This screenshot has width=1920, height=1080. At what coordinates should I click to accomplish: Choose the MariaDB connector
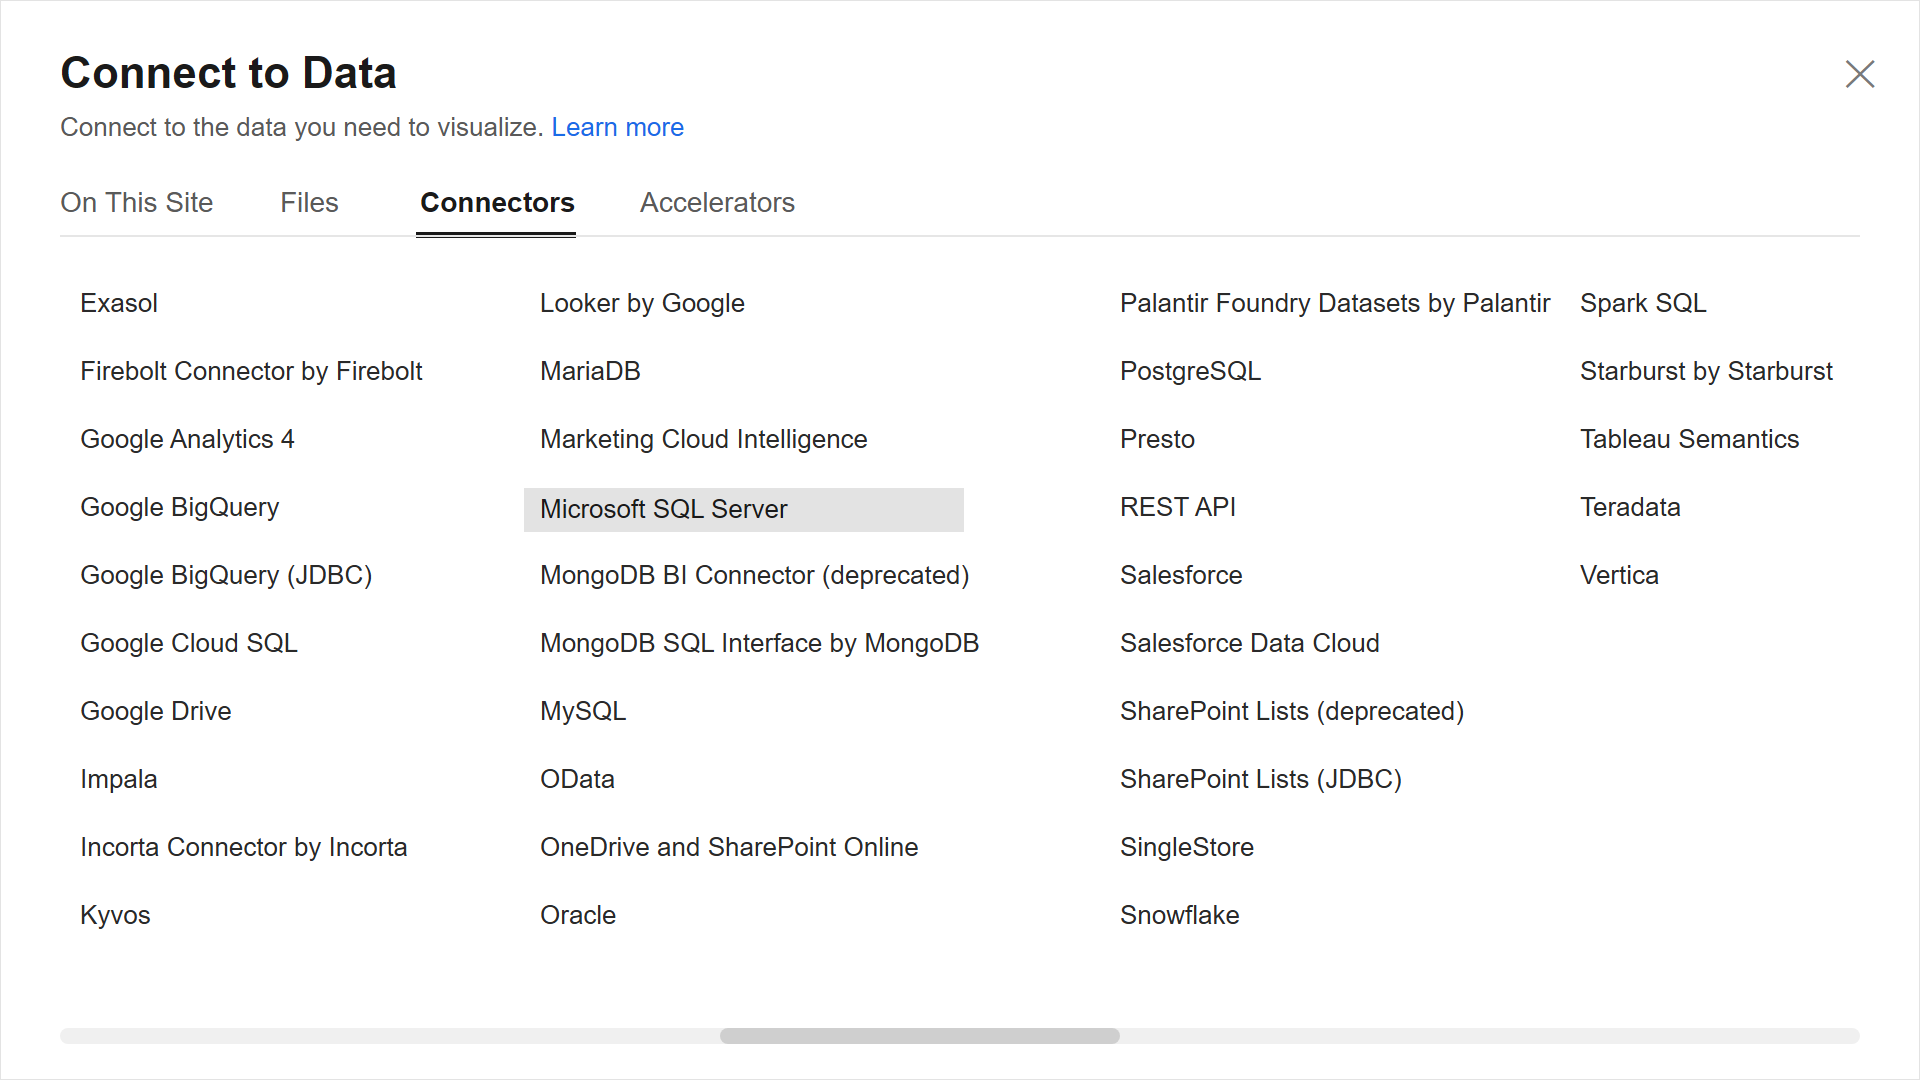coord(590,371)
